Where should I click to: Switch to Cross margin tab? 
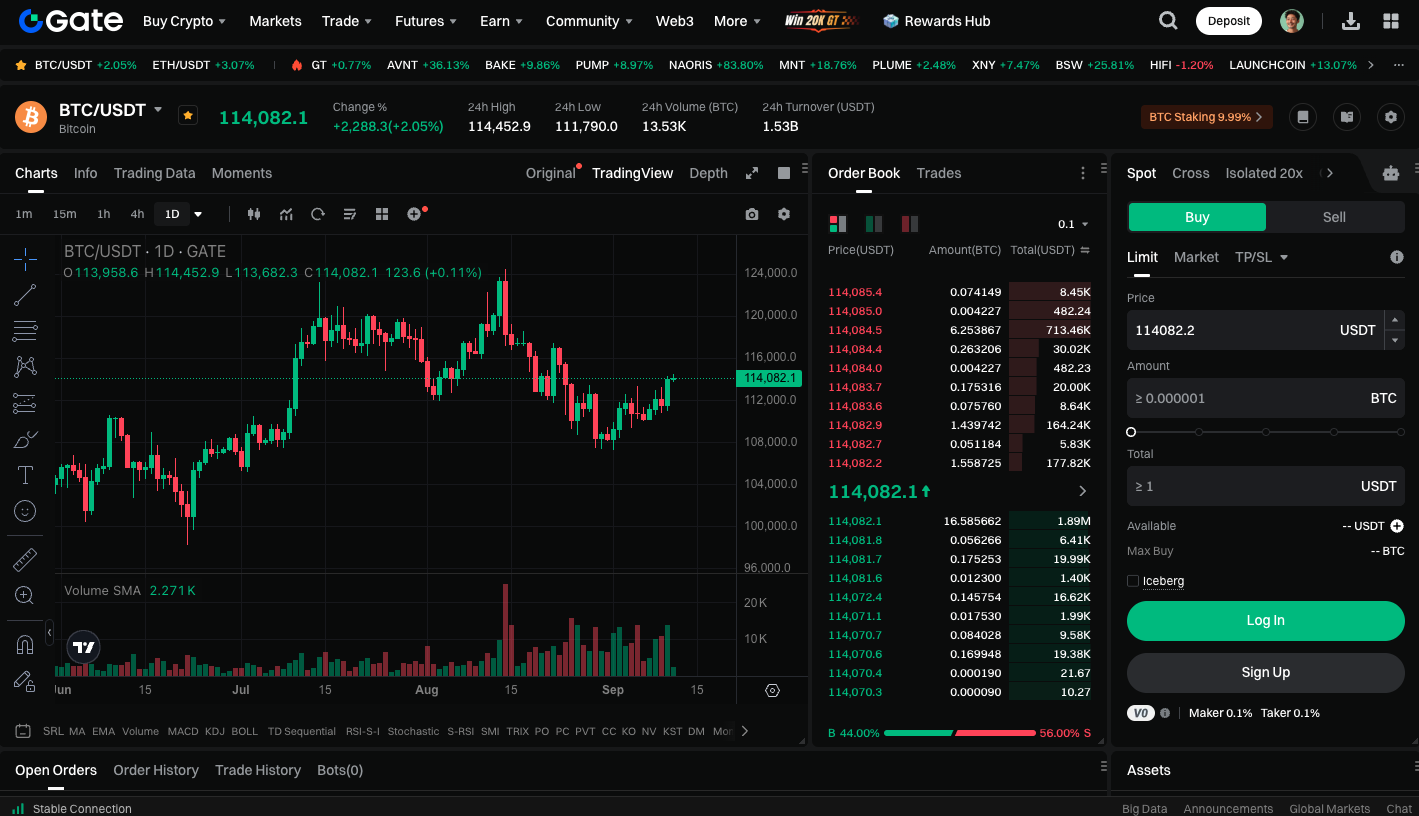[x=1190, y=173]
